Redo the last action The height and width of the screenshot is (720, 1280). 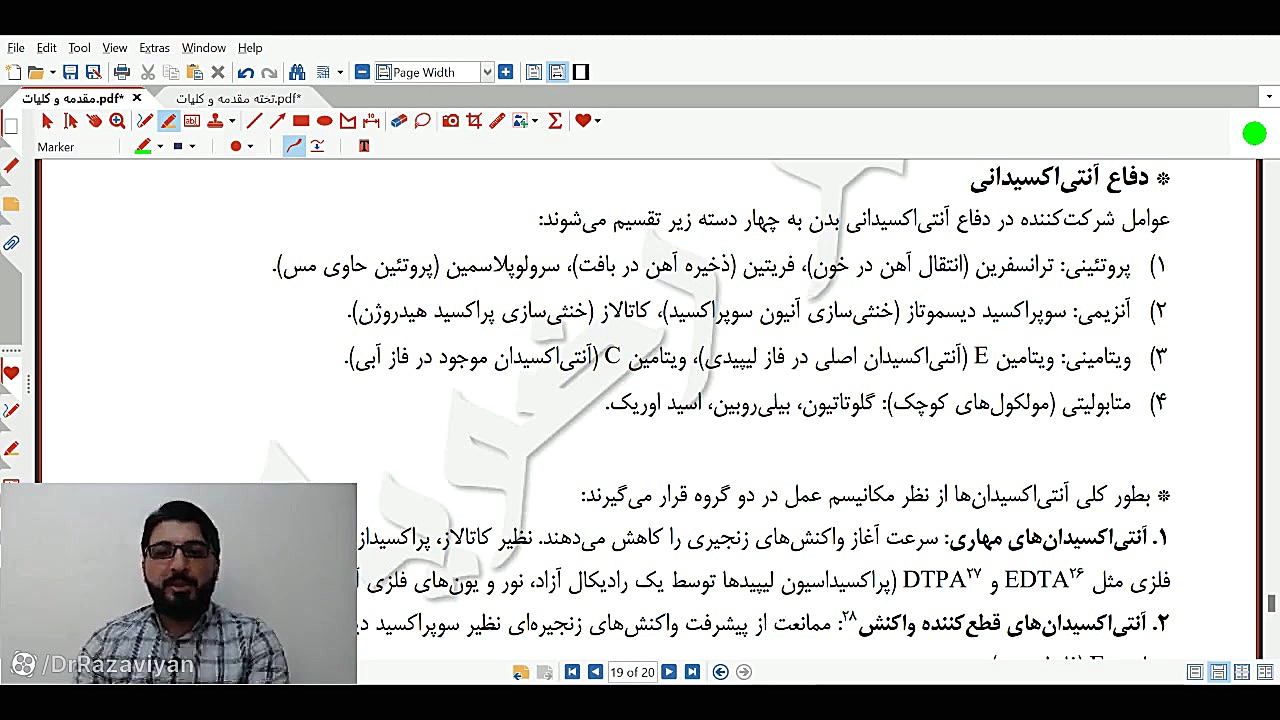coord(269,72)
